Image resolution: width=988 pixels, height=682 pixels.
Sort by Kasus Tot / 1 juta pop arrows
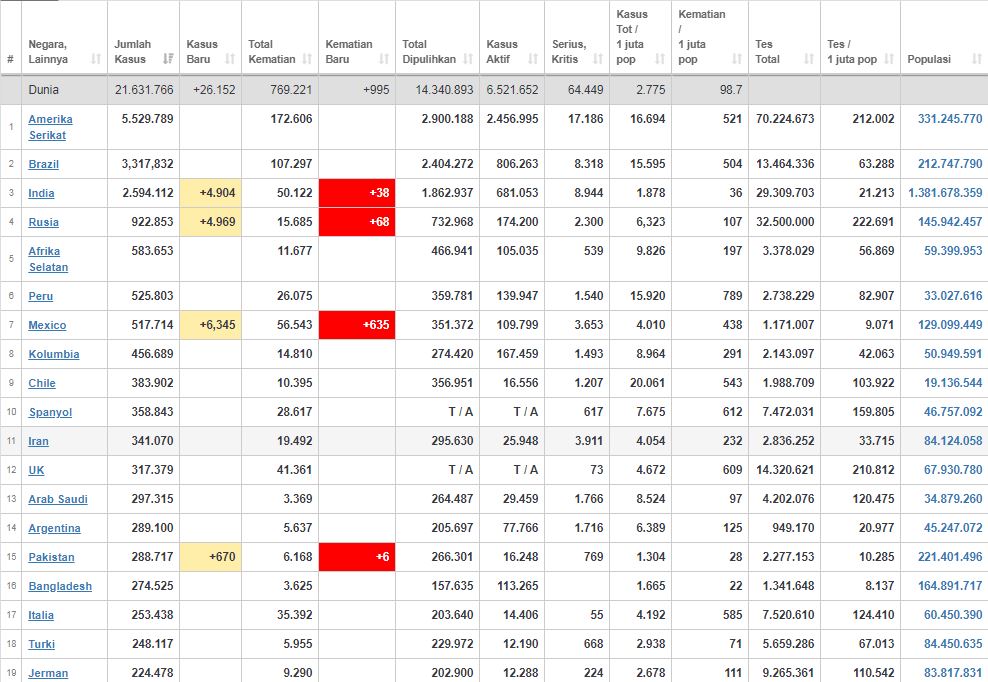click(x=660, y=59)
